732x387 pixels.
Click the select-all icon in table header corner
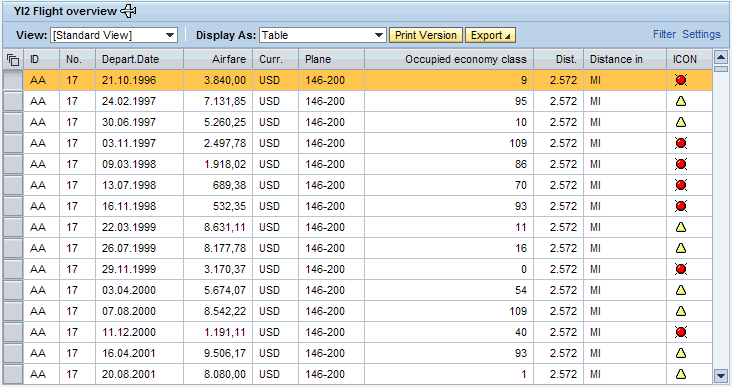click(13, 60)
